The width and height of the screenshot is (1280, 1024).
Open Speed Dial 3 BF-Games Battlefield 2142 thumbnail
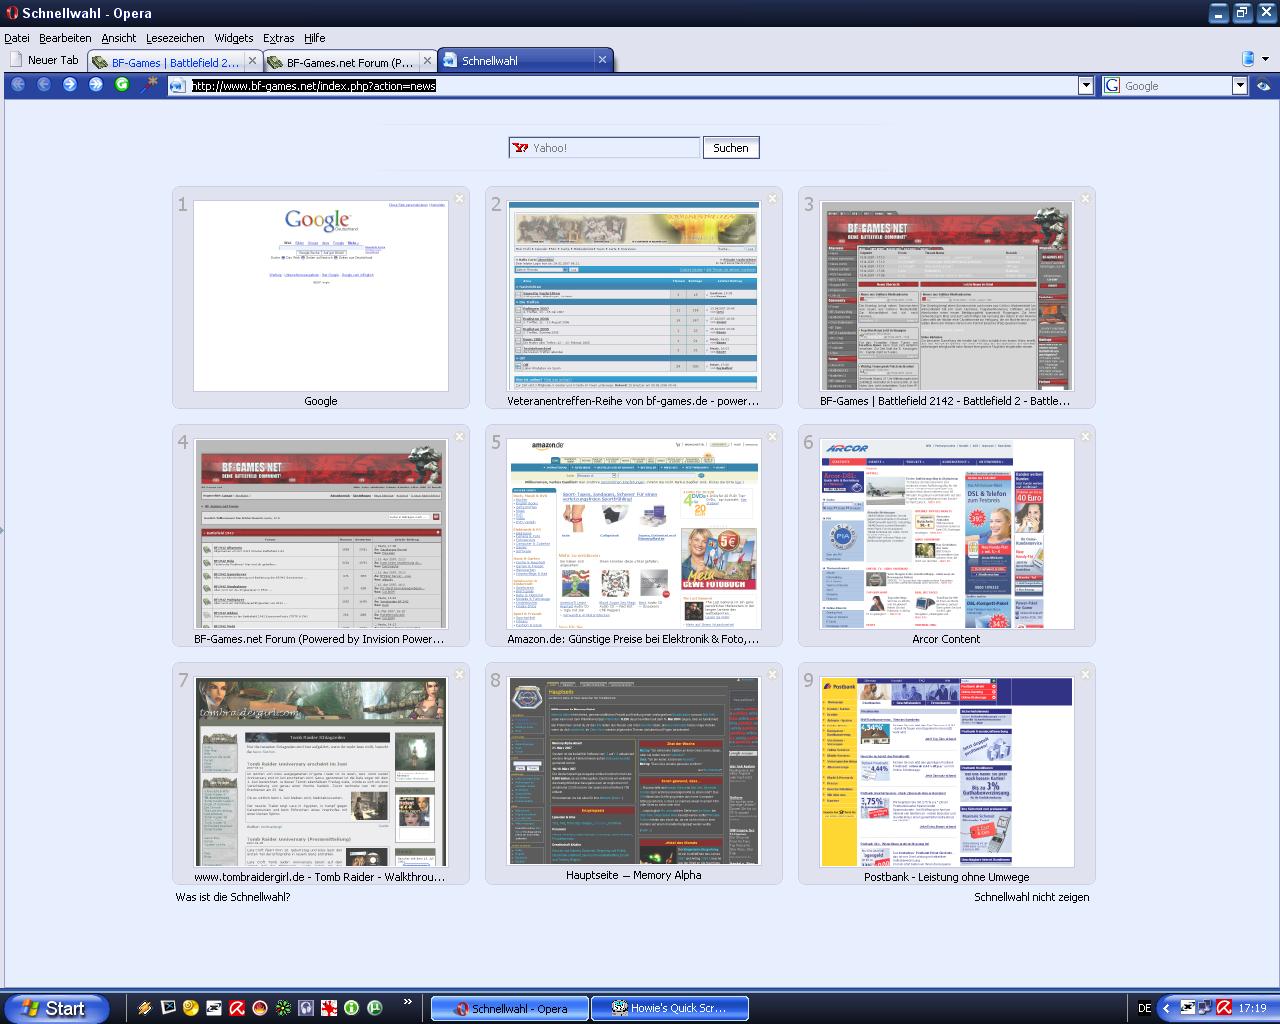(x=947, y=296)
